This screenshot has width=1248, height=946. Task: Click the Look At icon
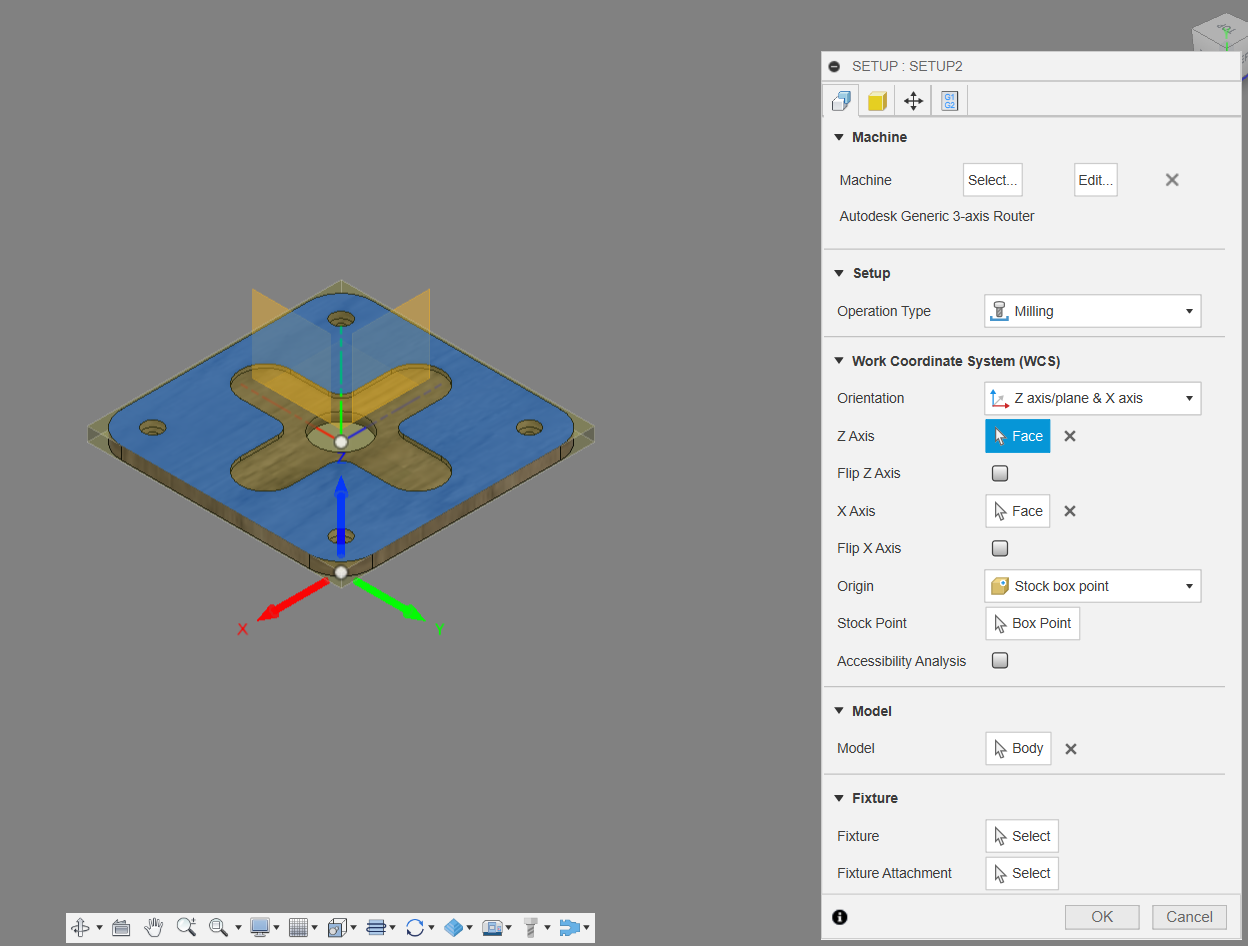(121, 928)
